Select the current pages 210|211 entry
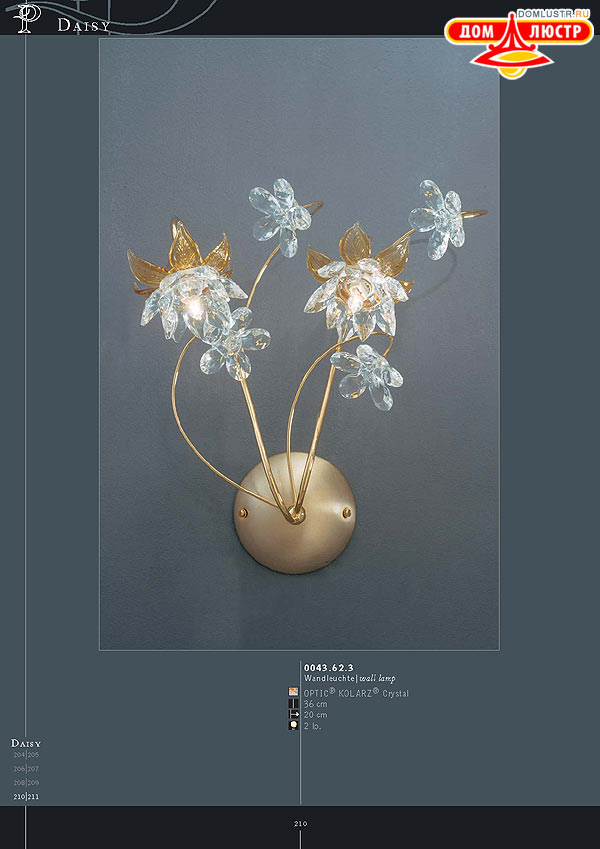Screen dimensions: 600x849 (26, 796)
